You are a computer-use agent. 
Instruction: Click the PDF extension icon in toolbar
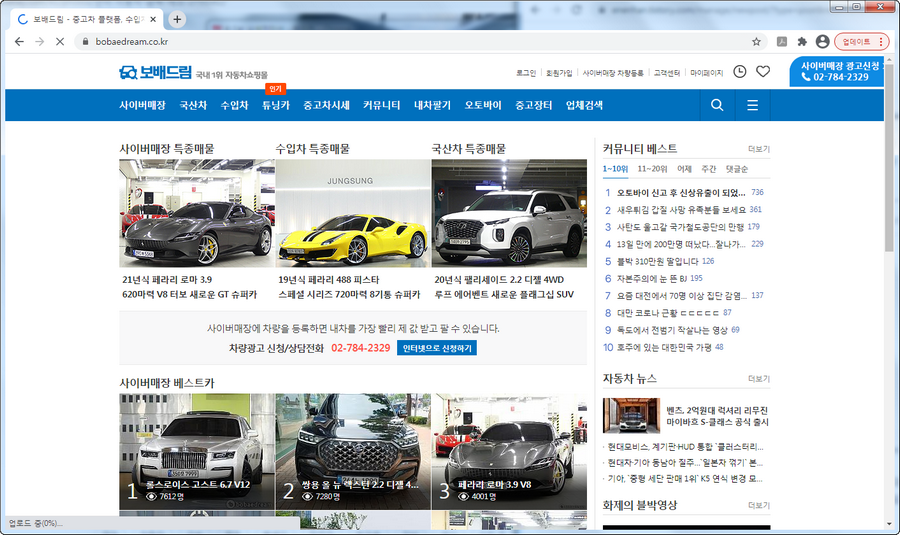(781, 41)
